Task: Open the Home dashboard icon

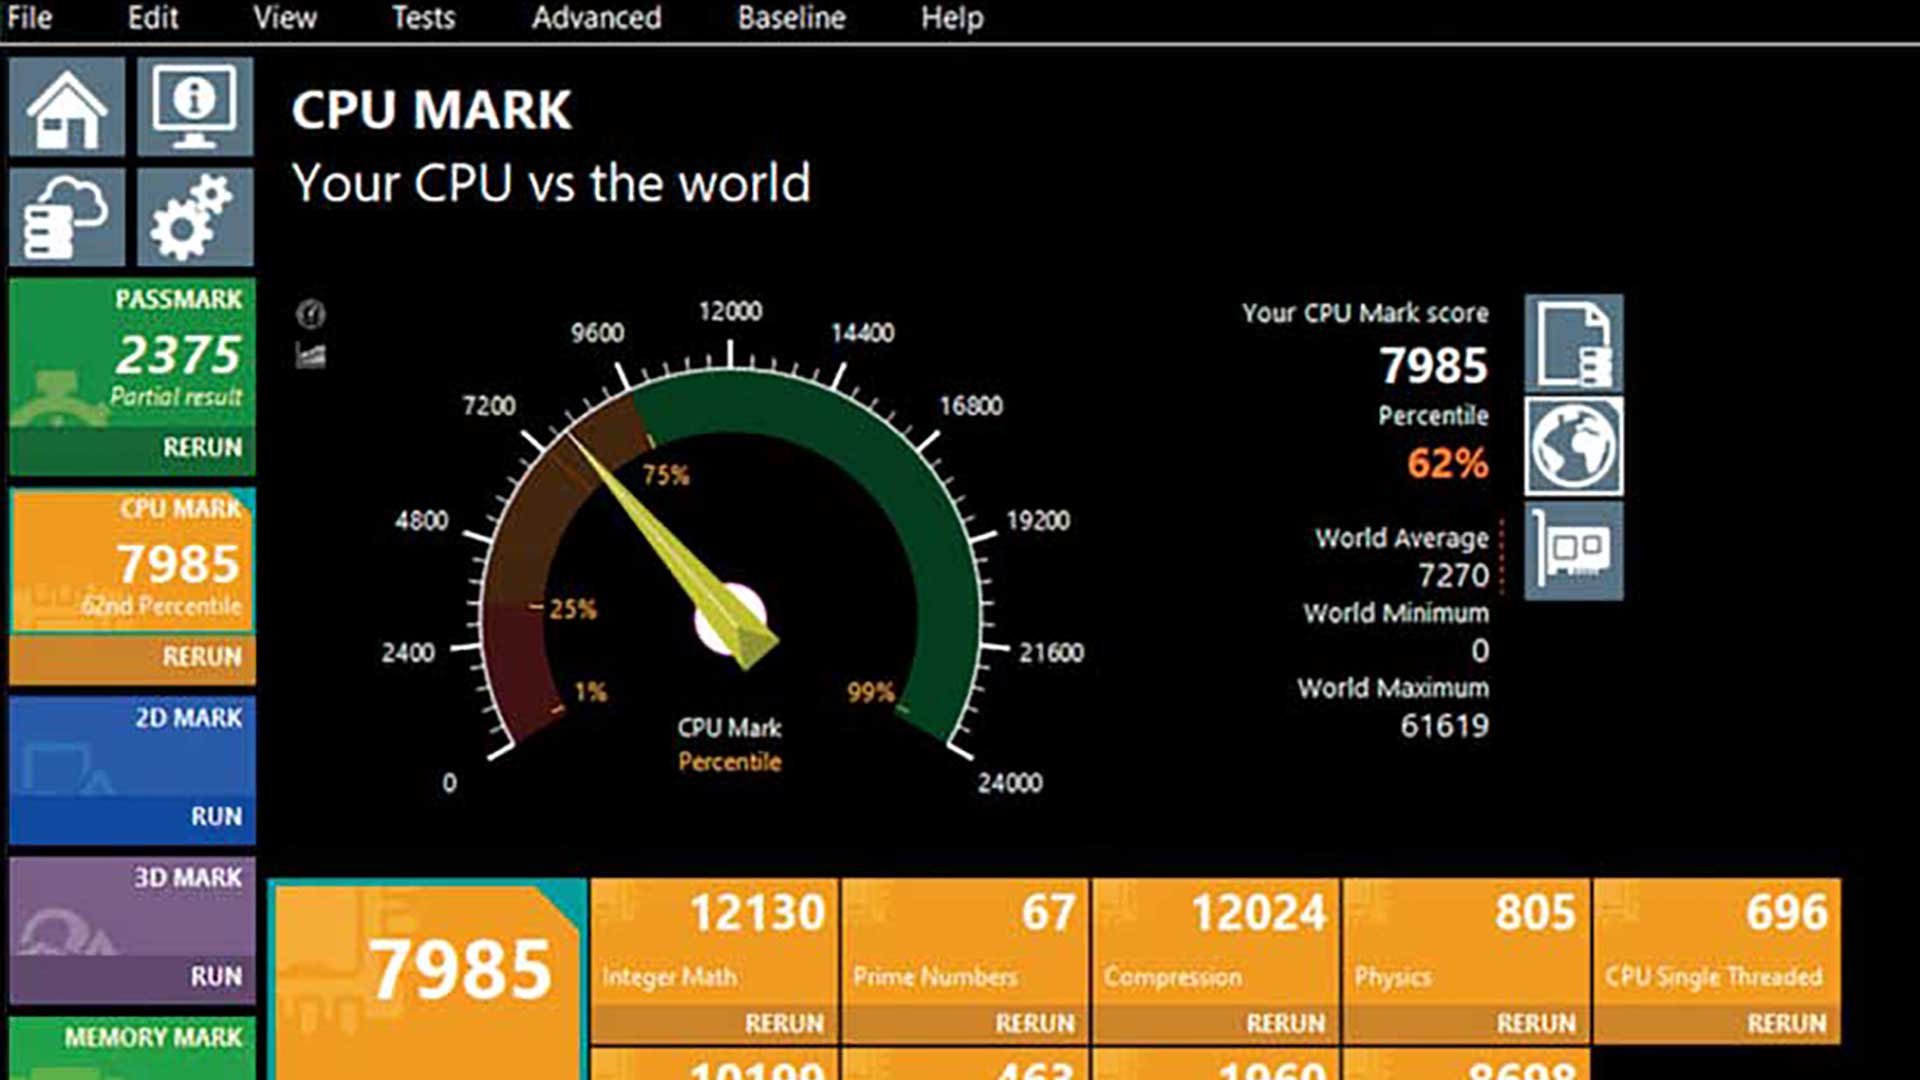Action: tap(67, 107)
